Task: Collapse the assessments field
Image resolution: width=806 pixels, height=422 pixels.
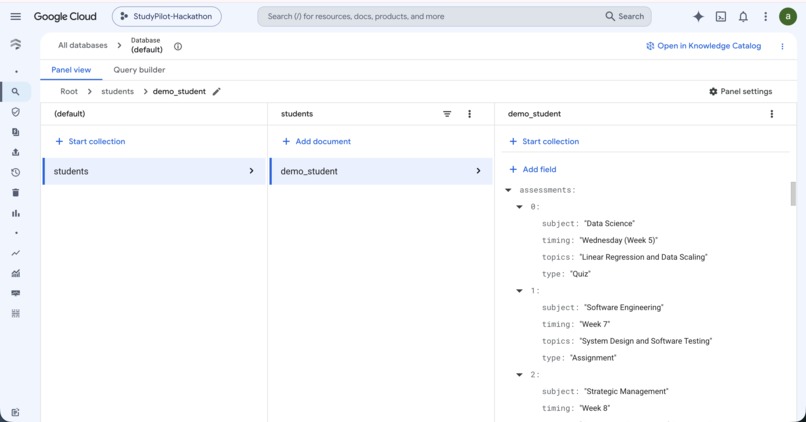Action: pos(508,190)
